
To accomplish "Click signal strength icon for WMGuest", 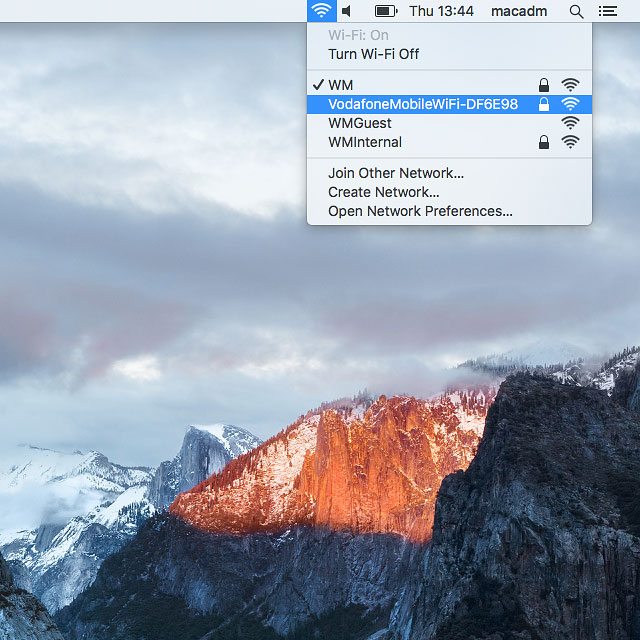I will click(x=570, y=123).
